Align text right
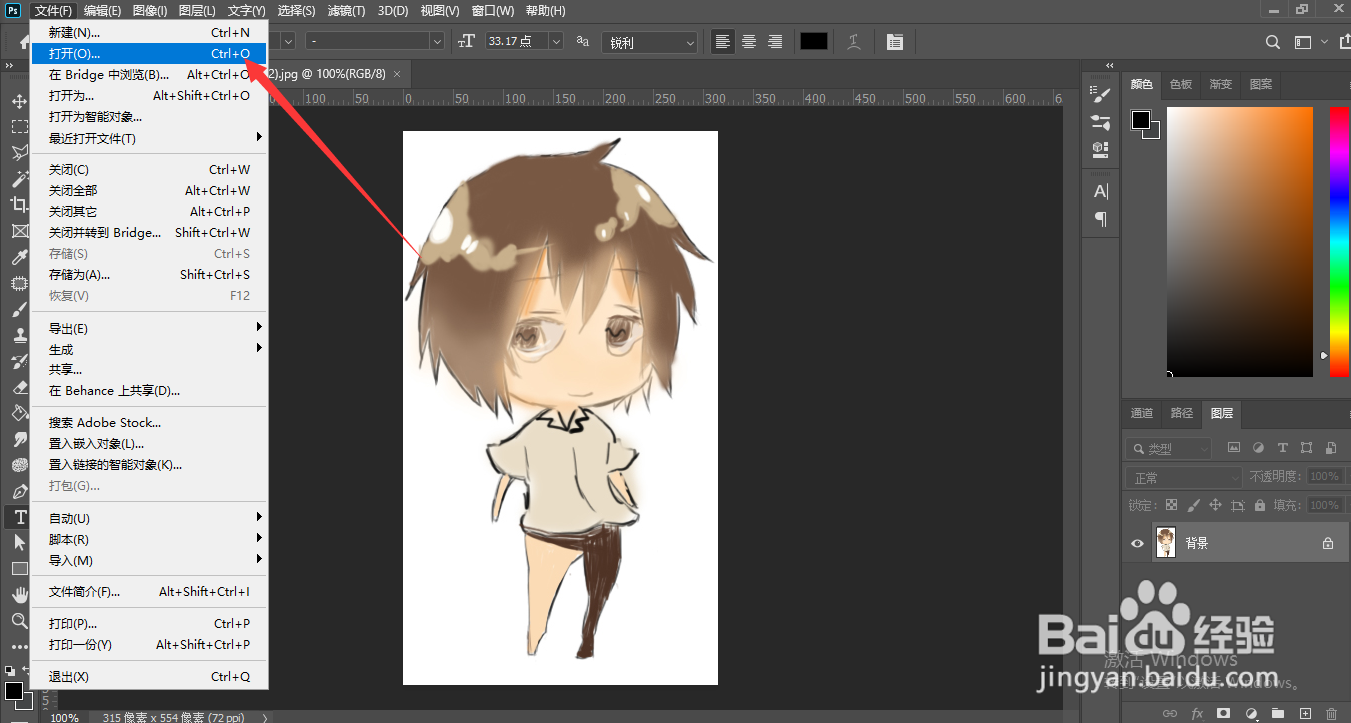 pos(775,42)
